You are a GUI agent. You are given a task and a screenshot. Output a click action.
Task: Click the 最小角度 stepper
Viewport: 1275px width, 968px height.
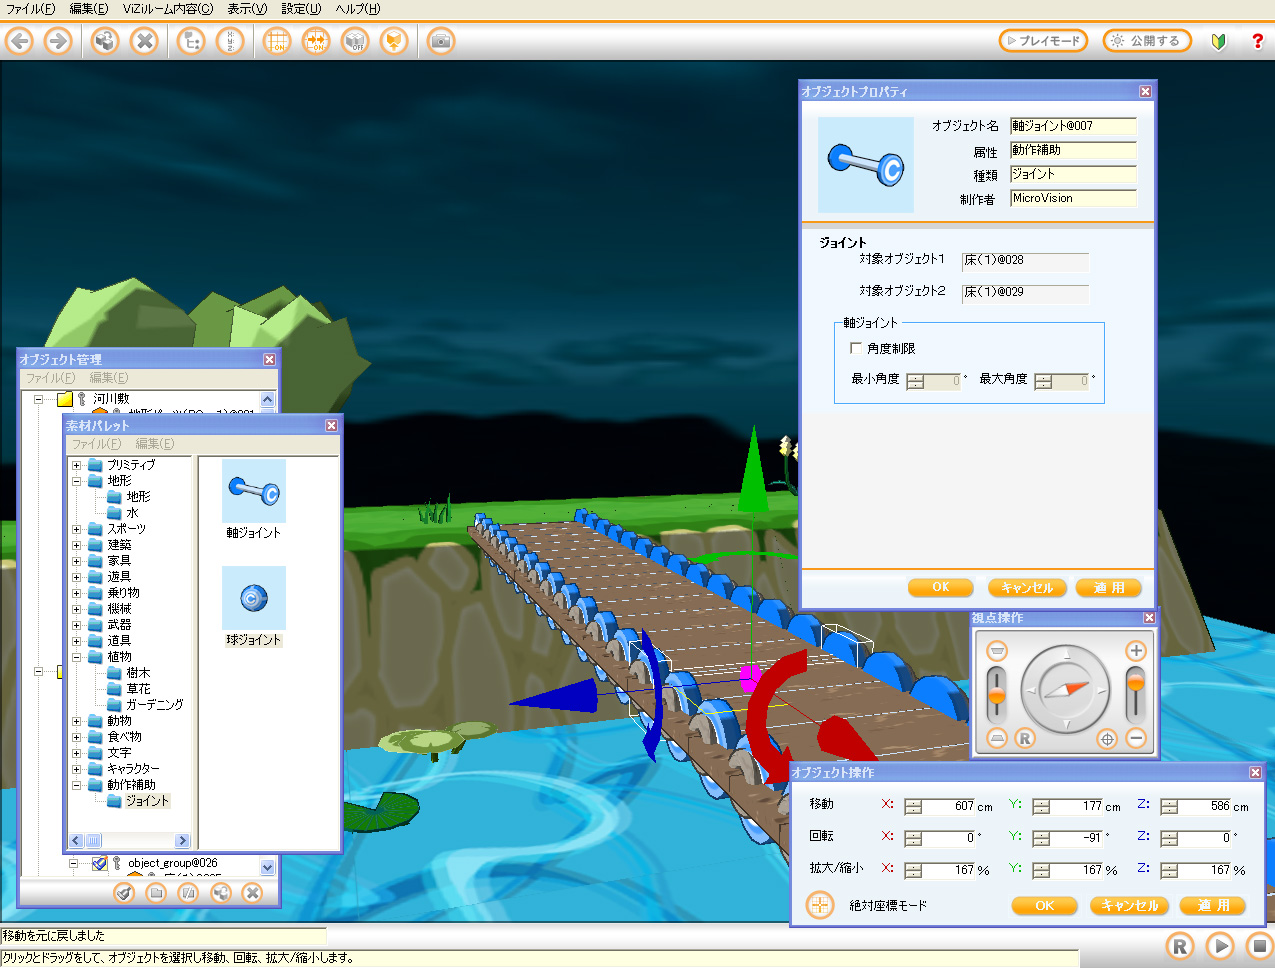click(915, 381)
